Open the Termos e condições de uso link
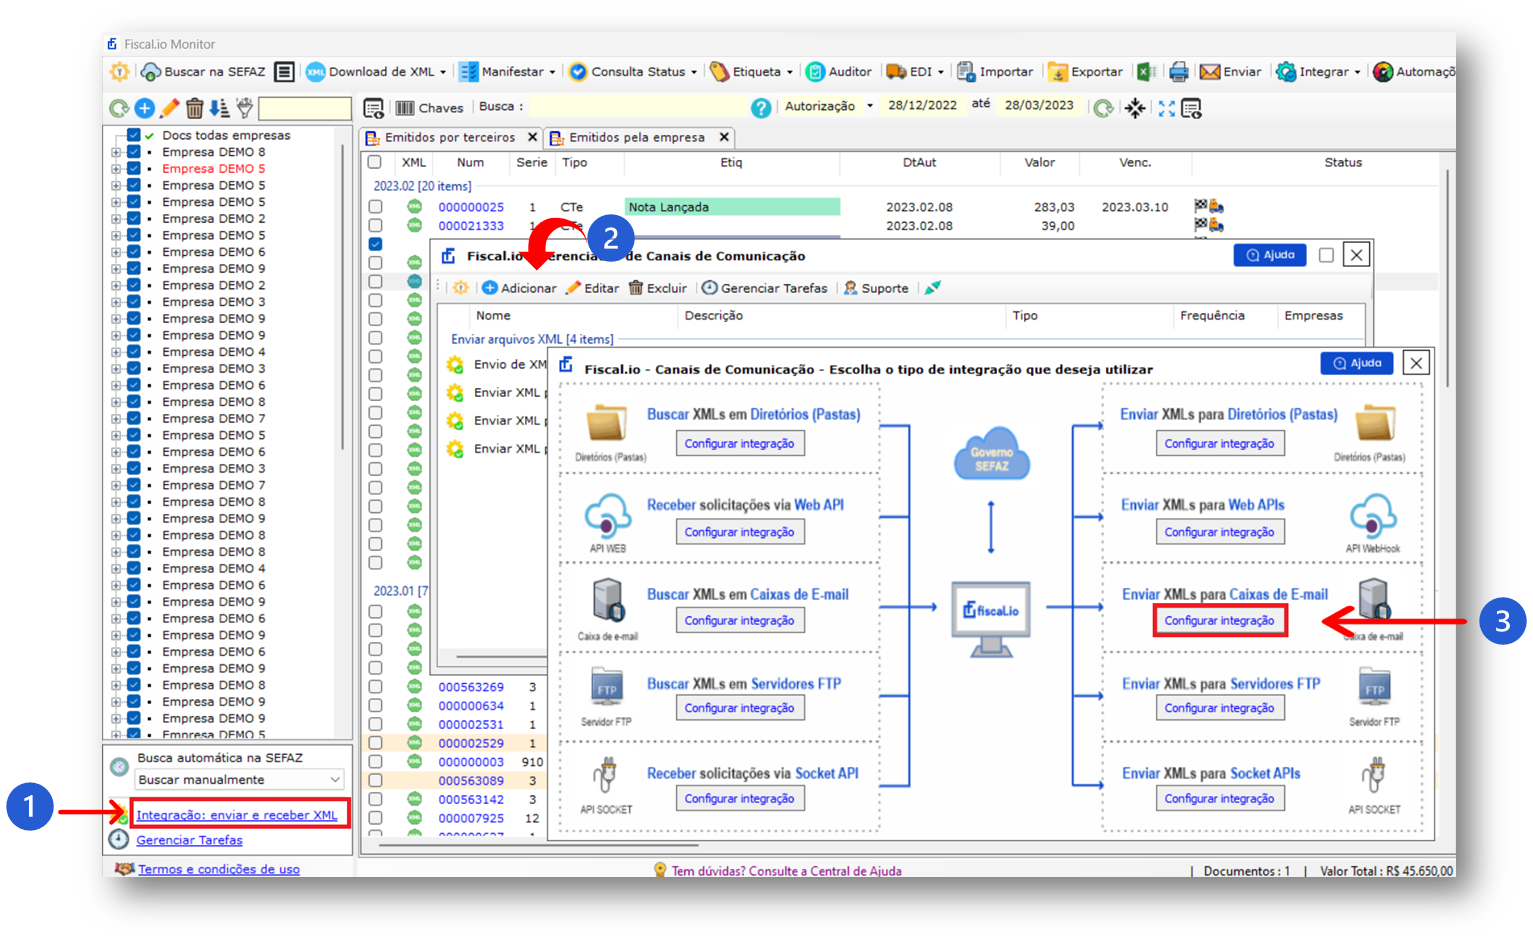1533x942 pixels. (x=219, y=869)
